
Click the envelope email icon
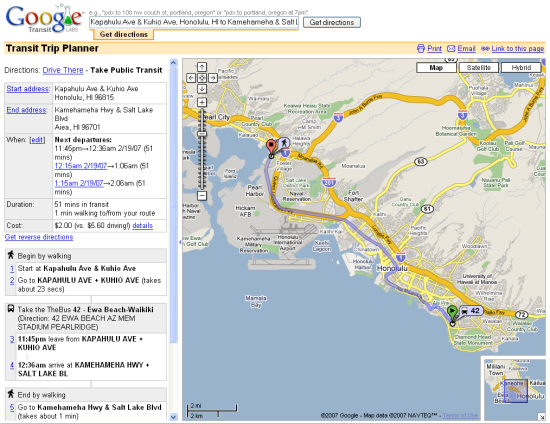click(x=451, y=48)
